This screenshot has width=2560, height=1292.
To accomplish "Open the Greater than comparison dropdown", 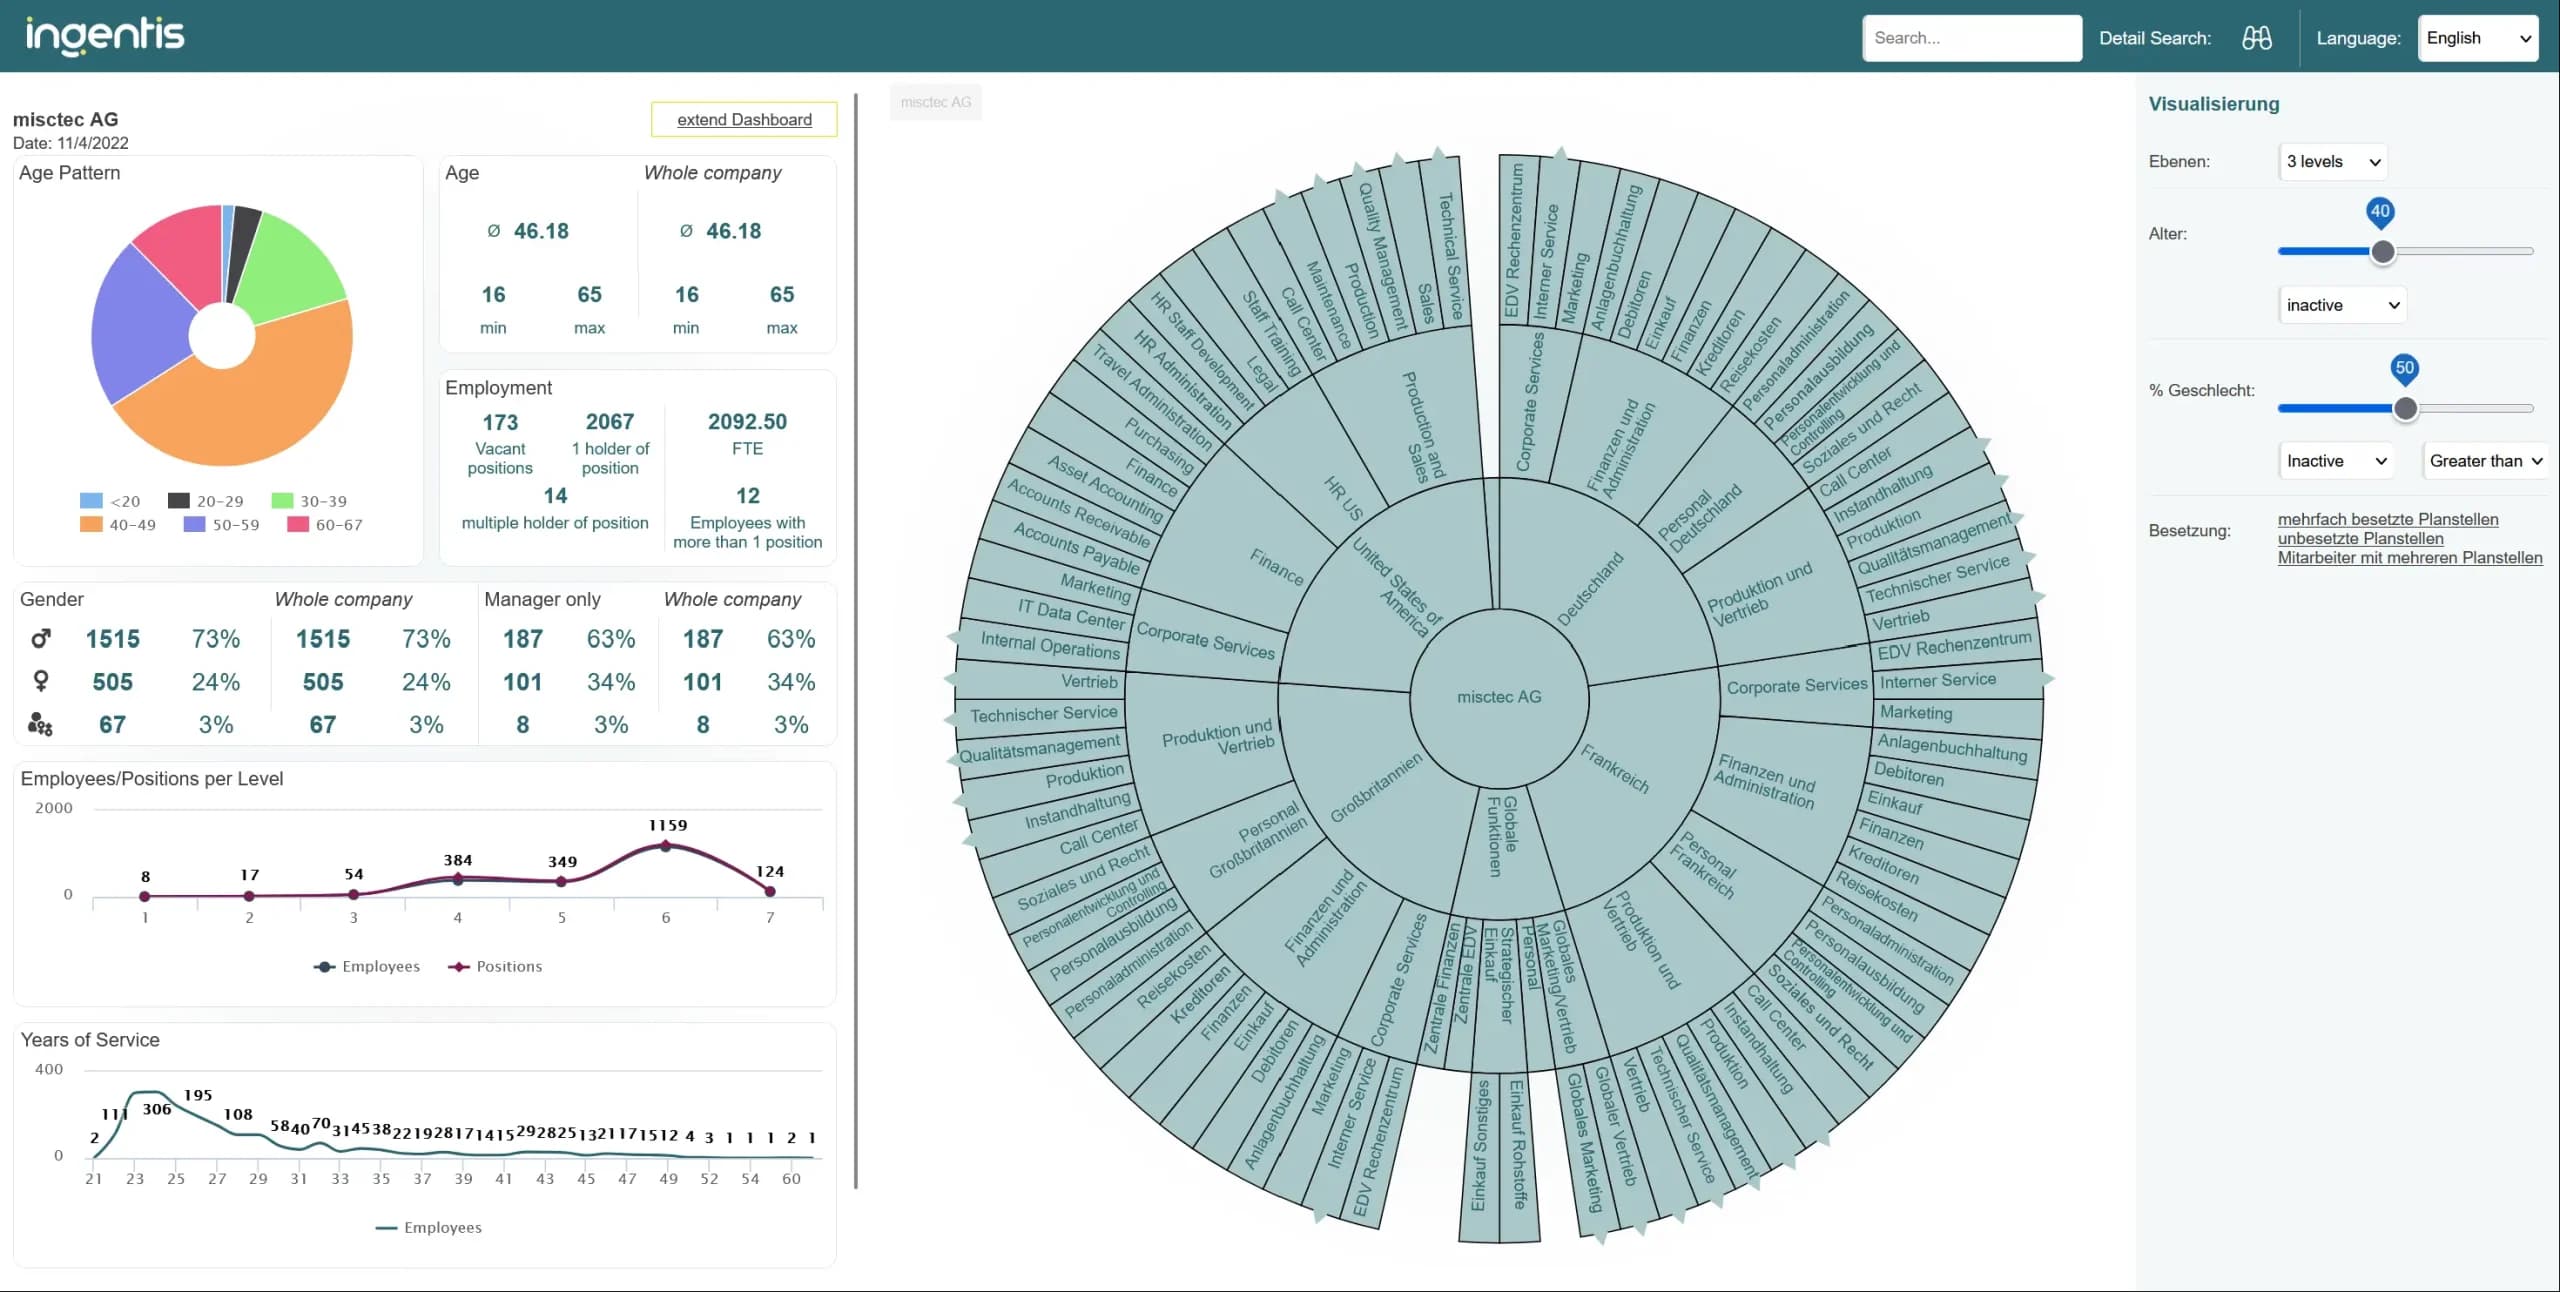I will pos(2485,461).
